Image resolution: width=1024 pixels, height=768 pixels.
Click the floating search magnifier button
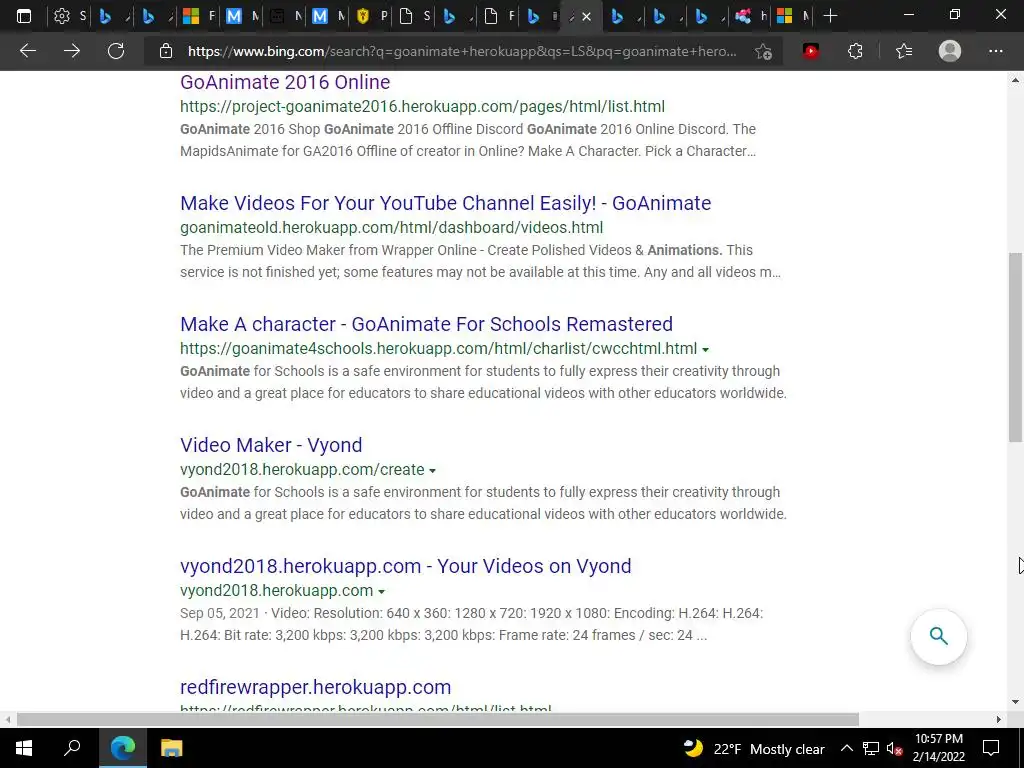point(938,636)
